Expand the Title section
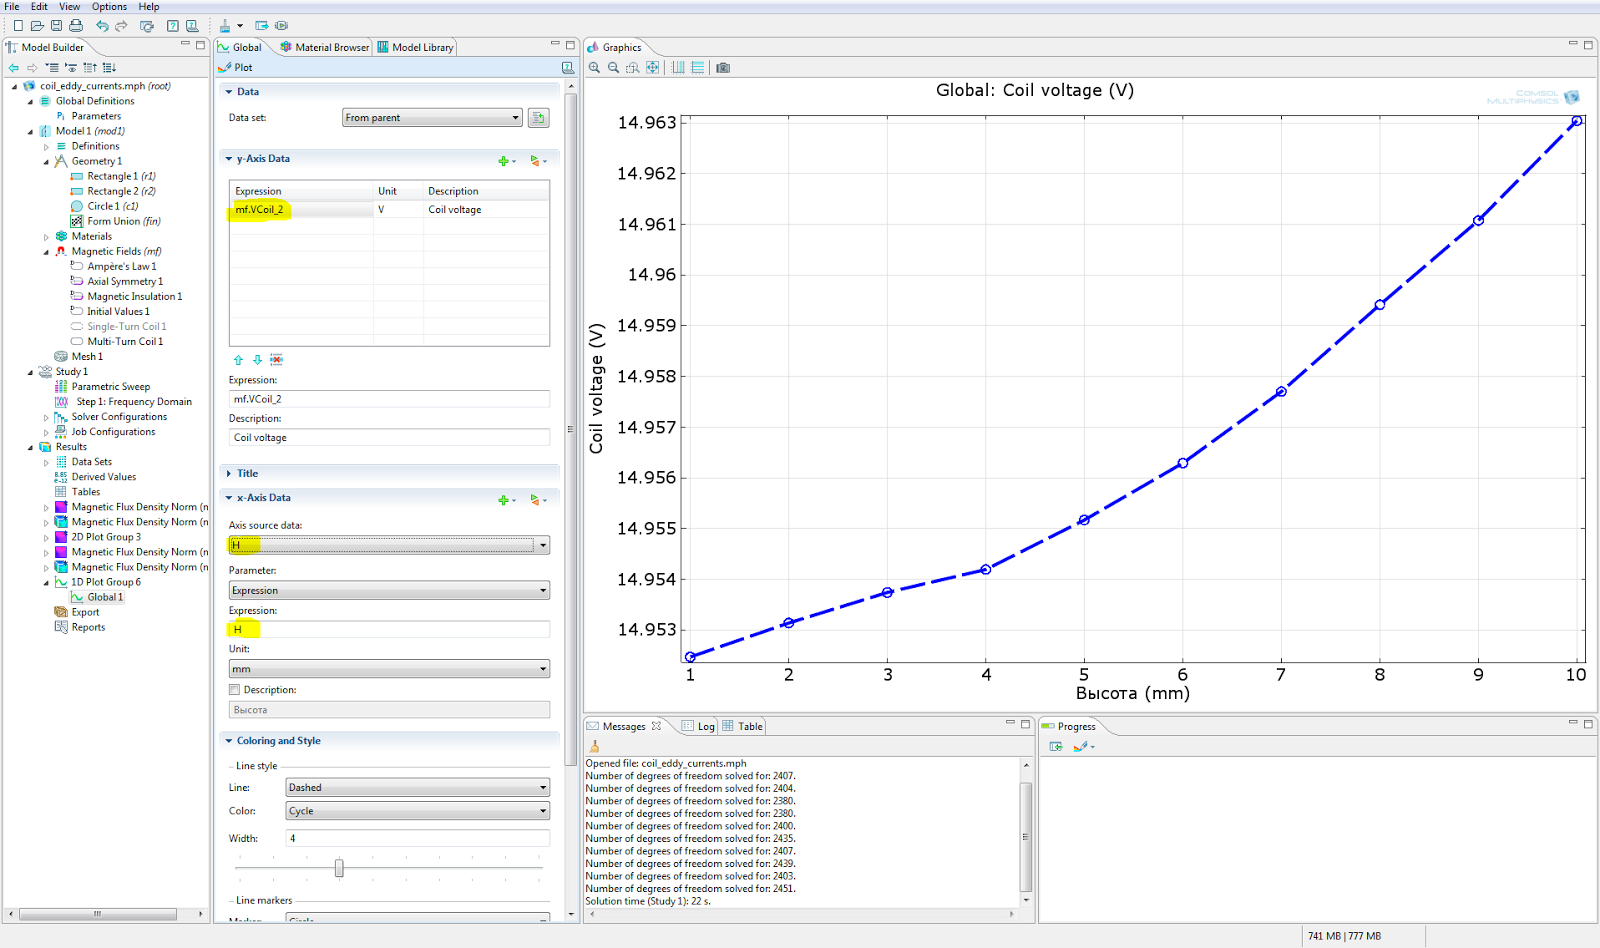1600x948 pixels. (x=247, y=474)
